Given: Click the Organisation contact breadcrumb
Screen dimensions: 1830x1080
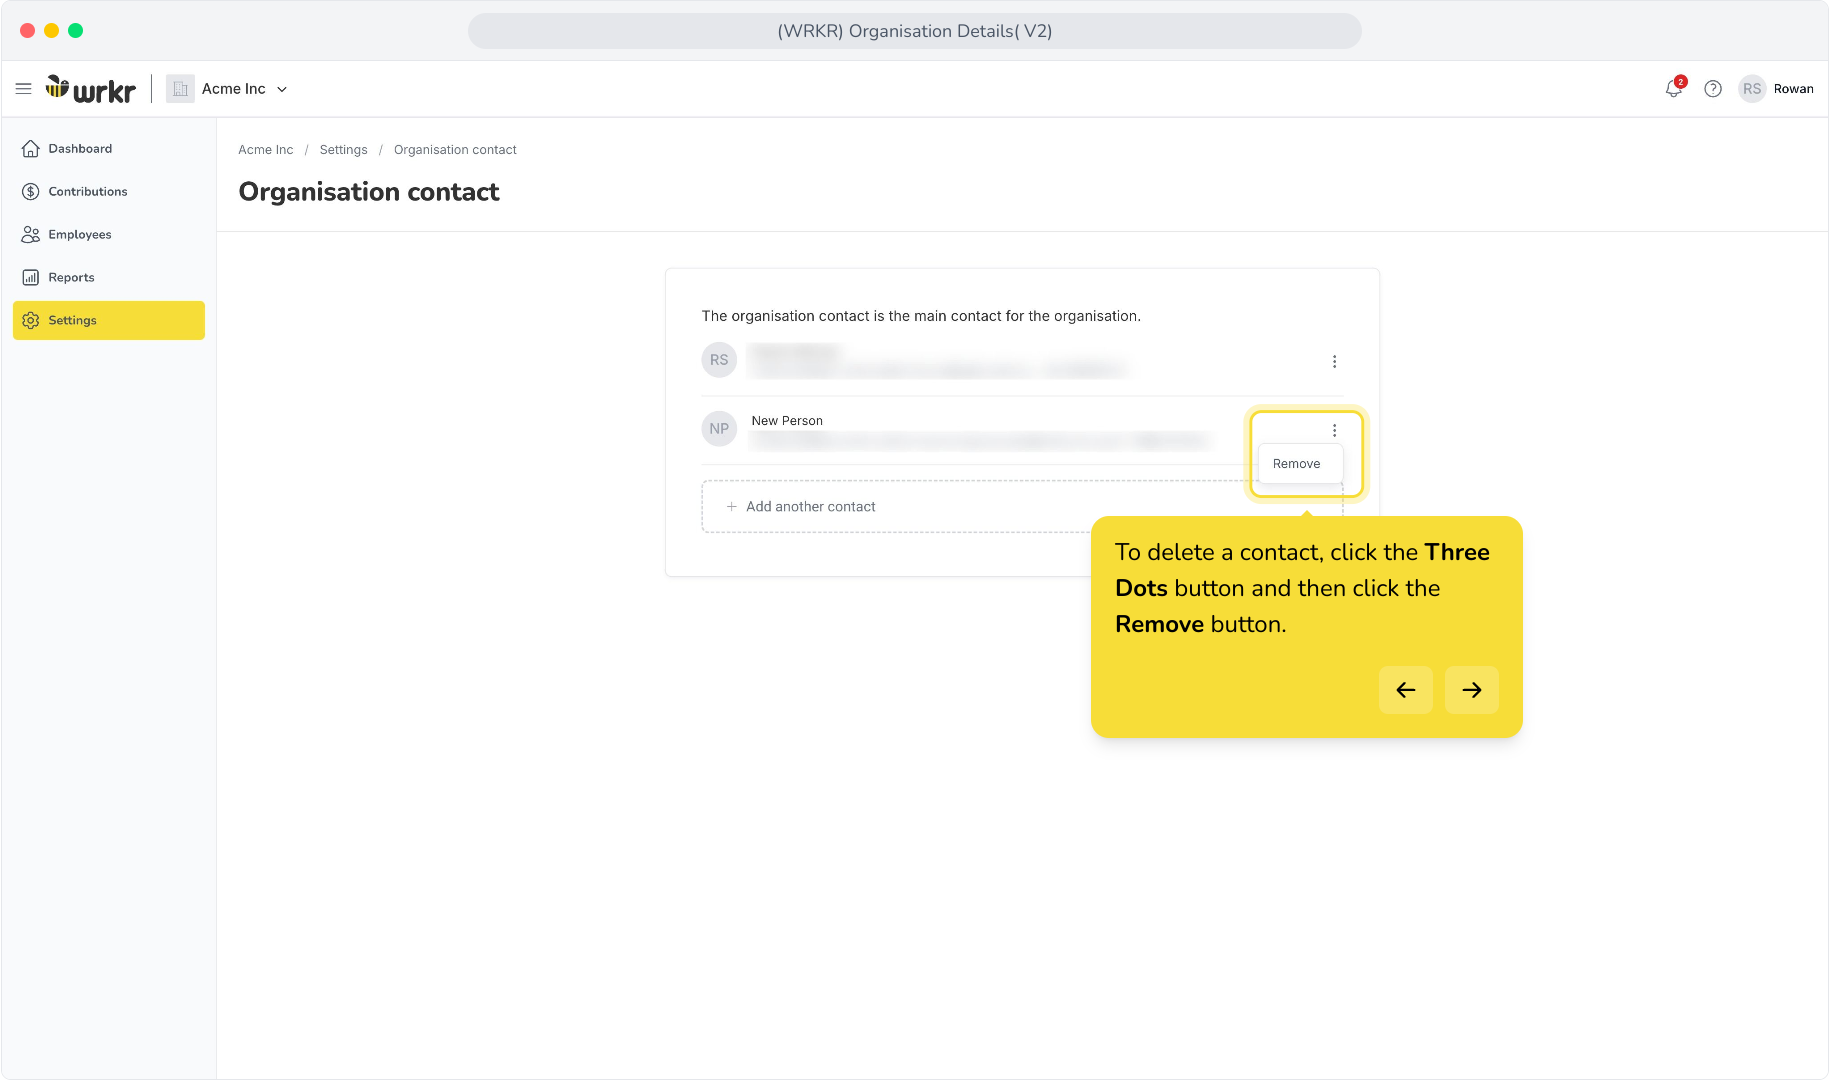Looking at the screenshot, I should point(455,150).
